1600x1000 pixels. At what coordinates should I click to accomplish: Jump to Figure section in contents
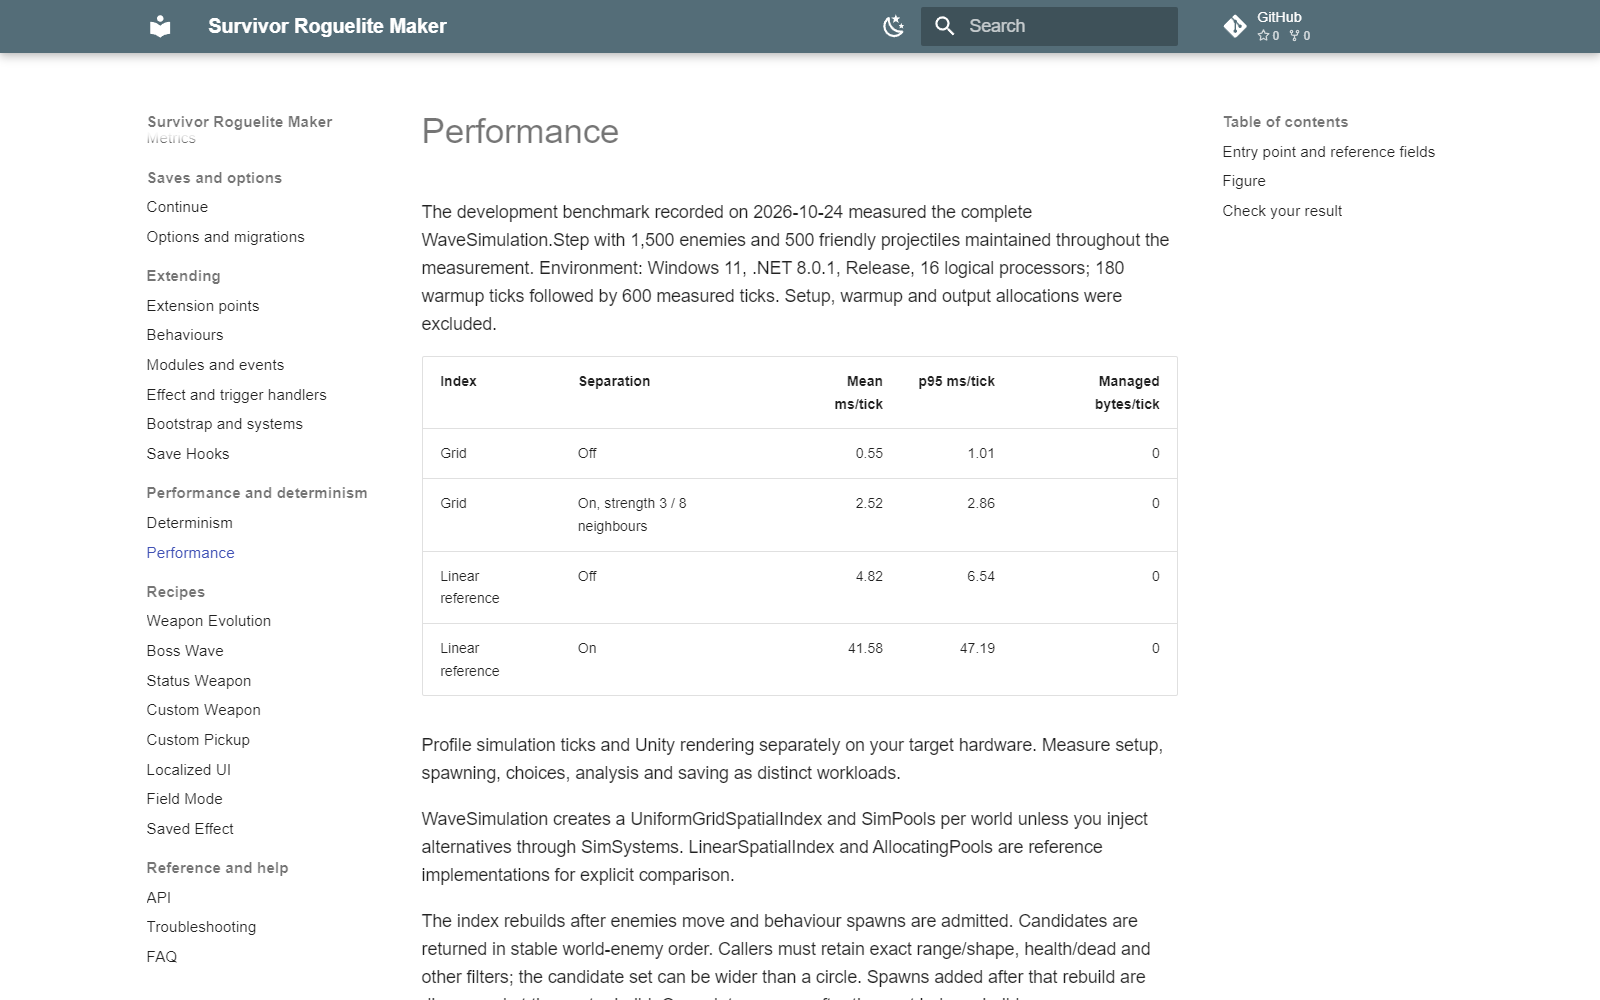tap(1244, 181)
